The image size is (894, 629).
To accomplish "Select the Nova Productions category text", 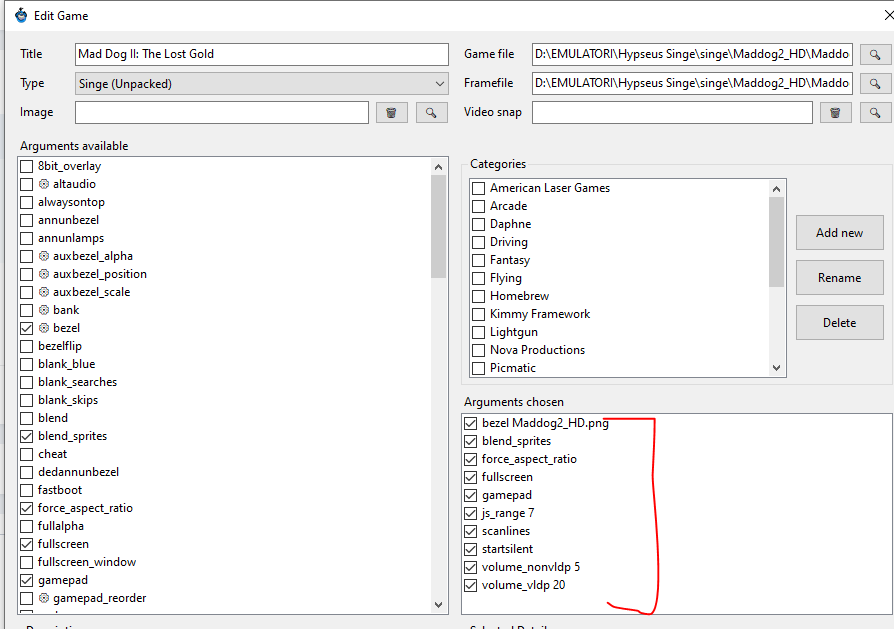I will [x=537, y=350].
